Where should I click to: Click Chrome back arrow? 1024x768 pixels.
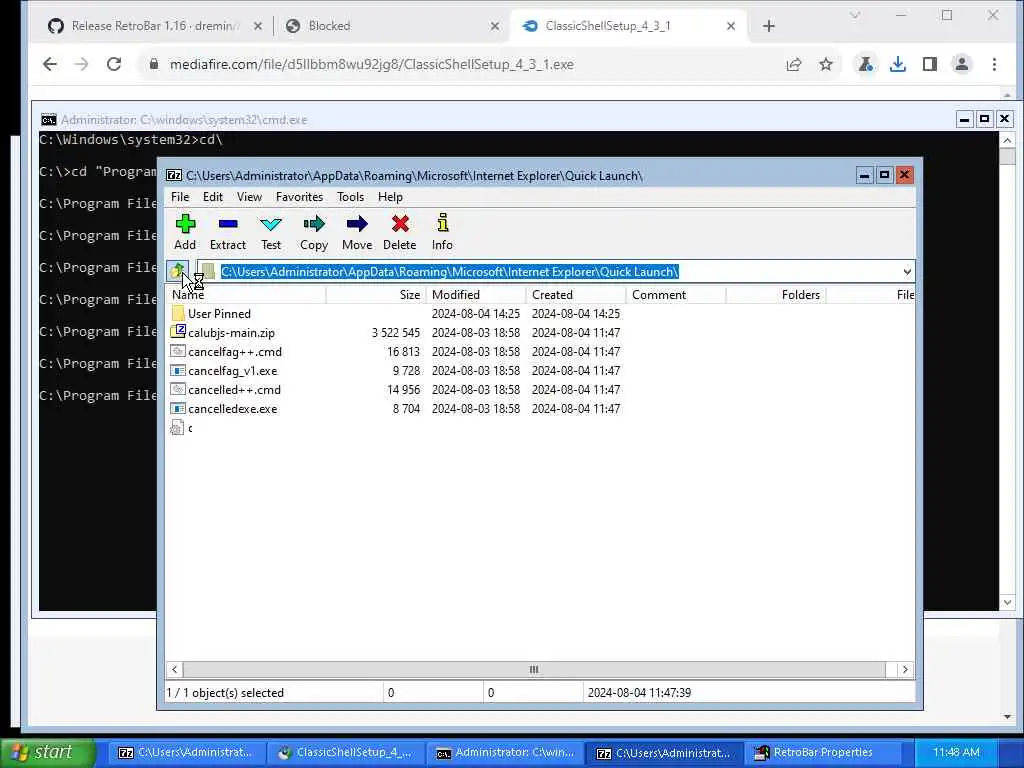point(50,64)
